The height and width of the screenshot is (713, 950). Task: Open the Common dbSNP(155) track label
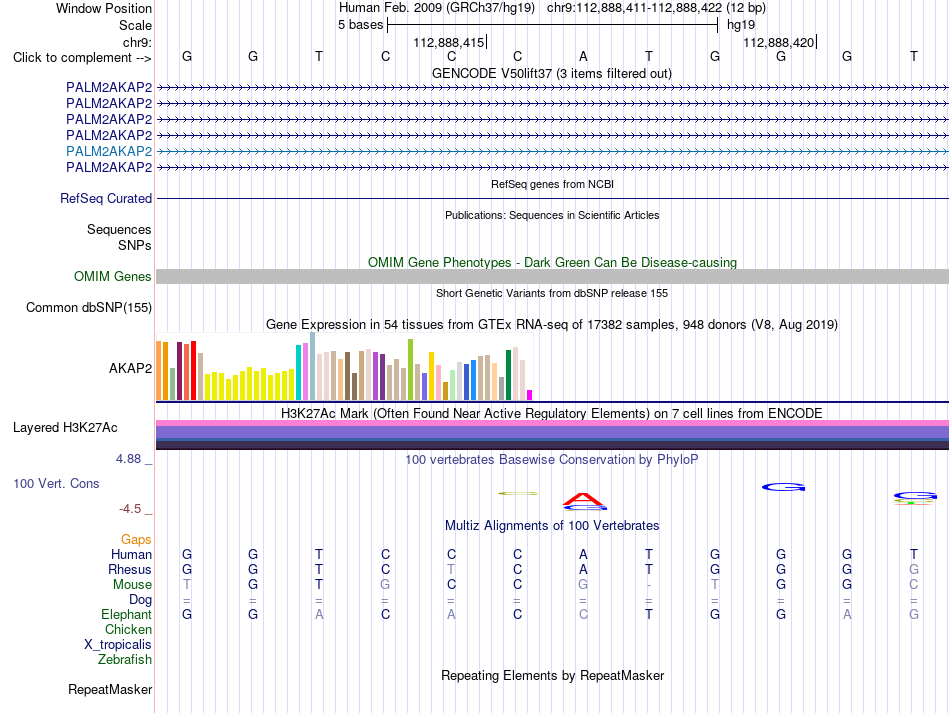click(89, 308)
